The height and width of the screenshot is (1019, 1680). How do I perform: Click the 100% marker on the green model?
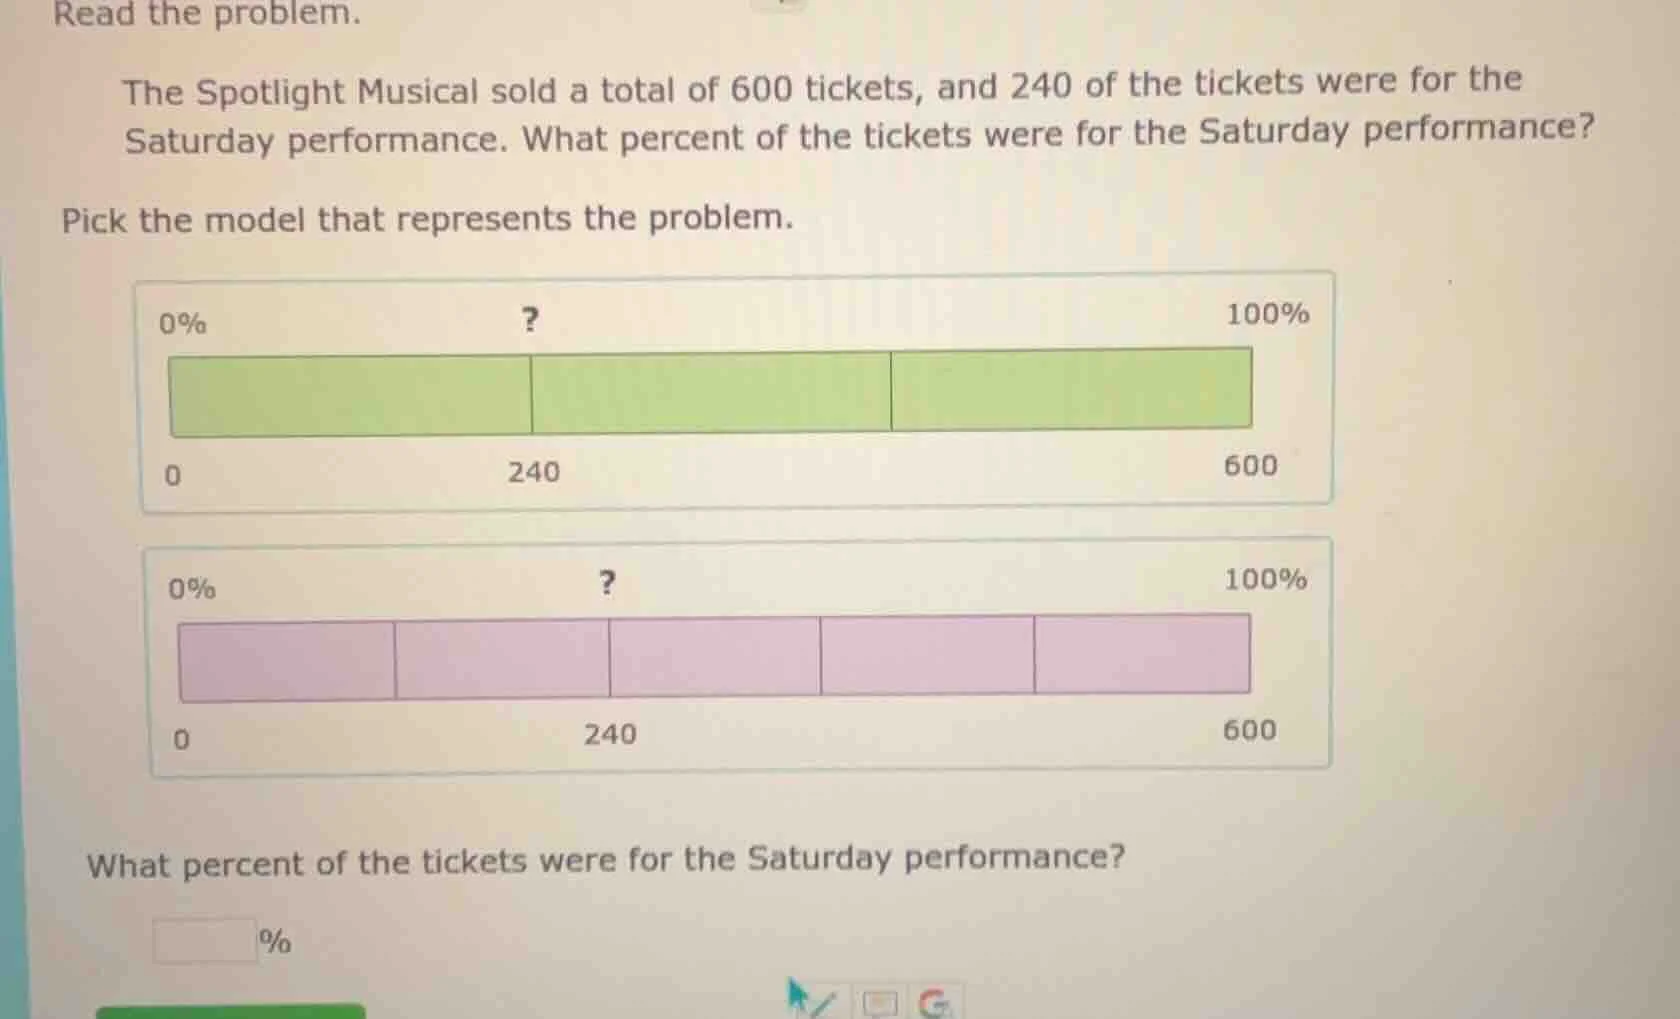tap(1266, 314)
